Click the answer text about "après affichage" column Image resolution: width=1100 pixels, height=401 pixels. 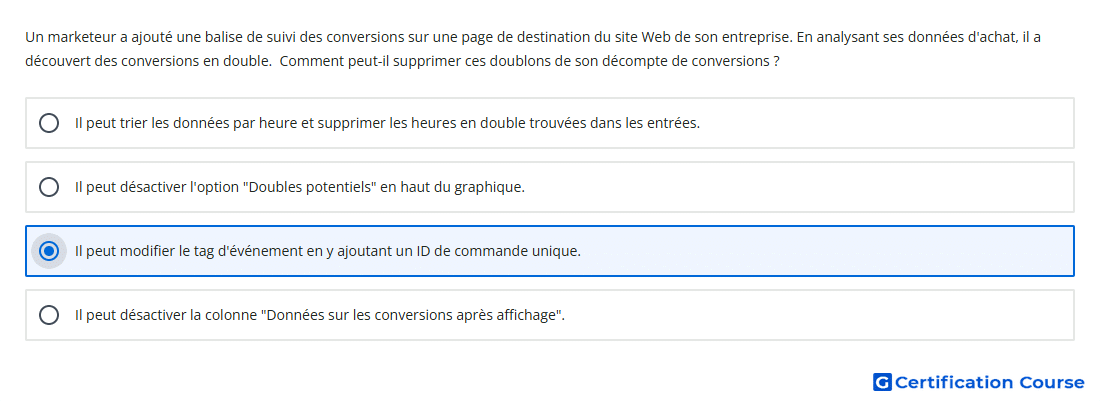tap(320, 315)
